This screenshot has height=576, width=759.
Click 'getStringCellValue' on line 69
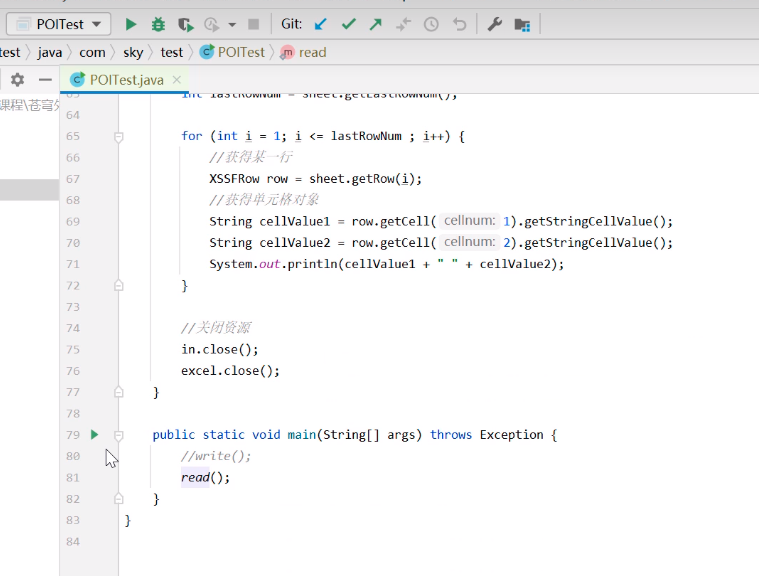pos(589,222)
